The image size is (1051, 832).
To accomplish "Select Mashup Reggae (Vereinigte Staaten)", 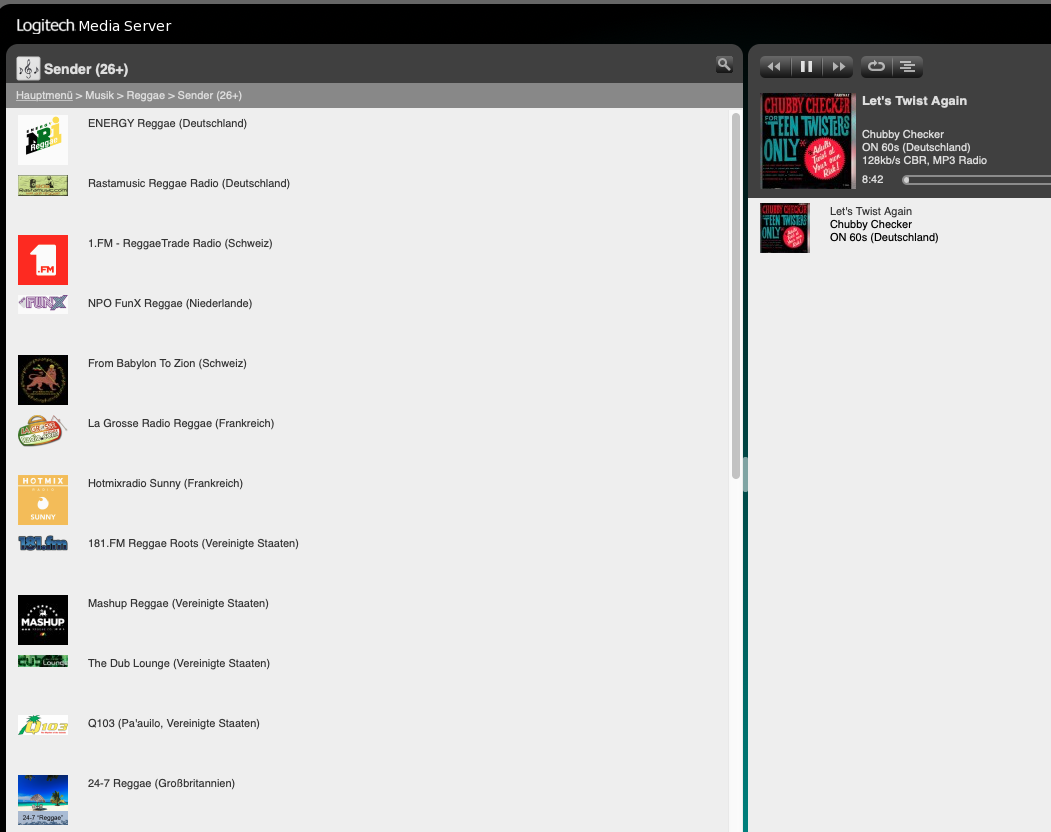I will point(178,603).
